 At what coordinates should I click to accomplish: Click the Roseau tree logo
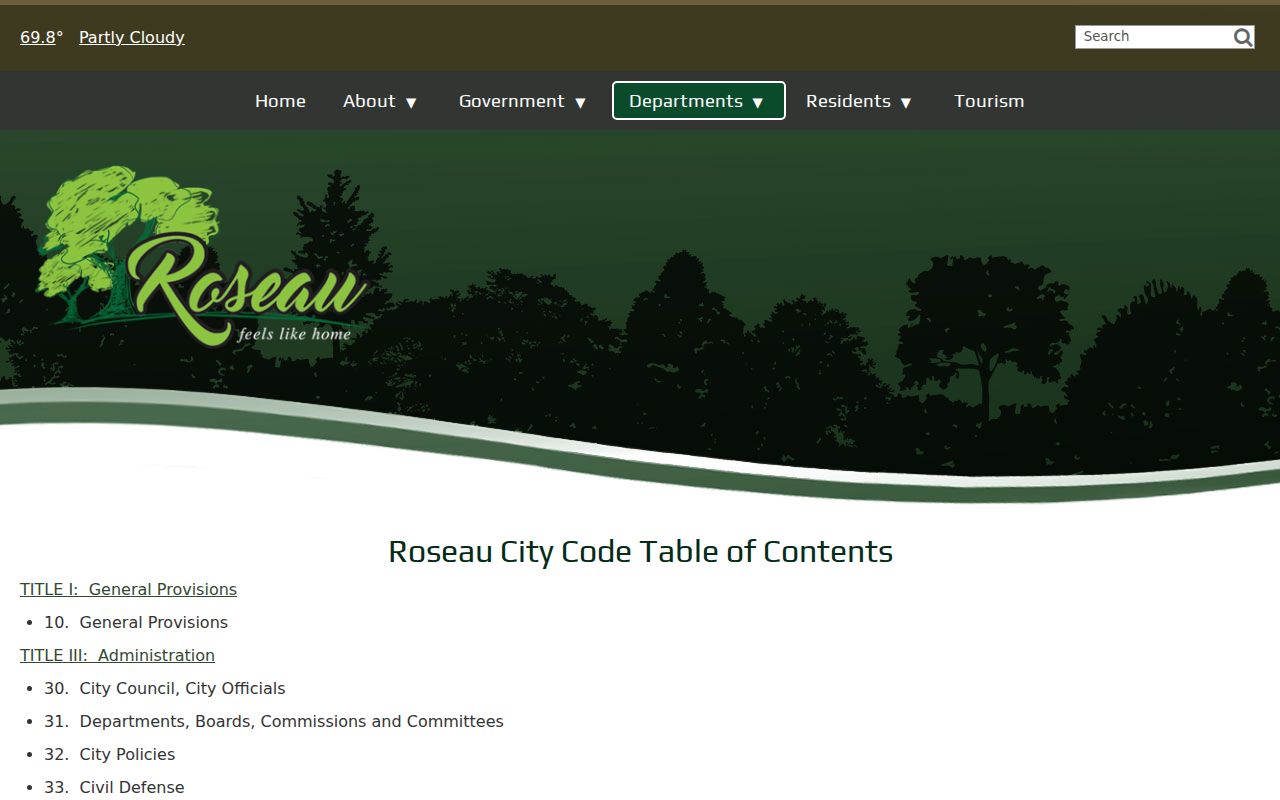coord(201,257)
